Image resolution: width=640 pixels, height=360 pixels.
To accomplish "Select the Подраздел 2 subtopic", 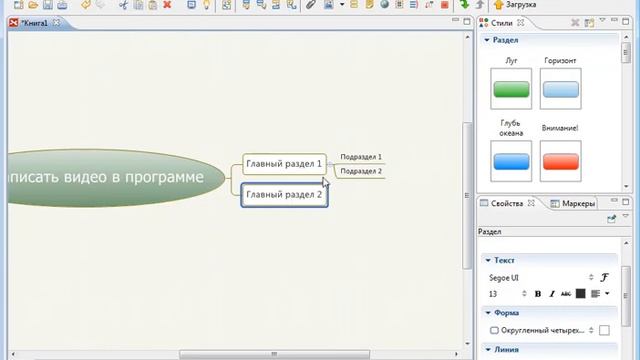I will pyautogui.click(x=361, y=171).
